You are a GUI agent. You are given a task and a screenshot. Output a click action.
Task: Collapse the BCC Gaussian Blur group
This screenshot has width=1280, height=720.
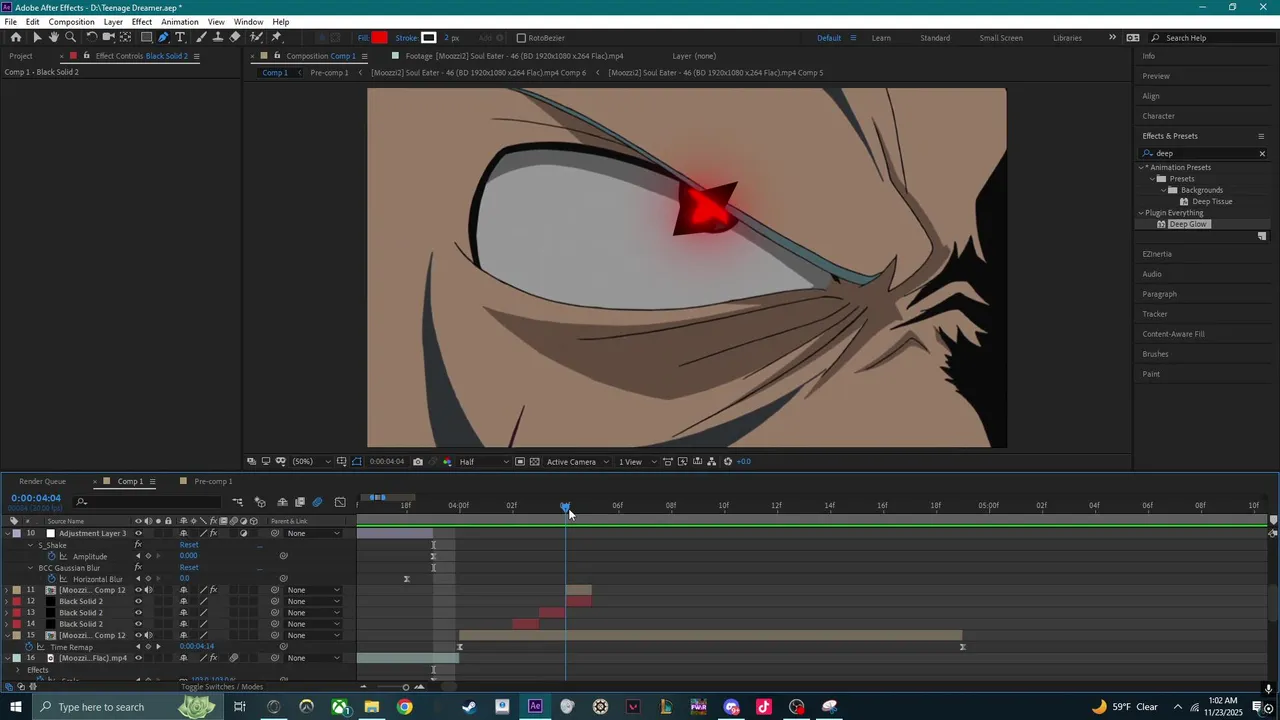point(30,568)
